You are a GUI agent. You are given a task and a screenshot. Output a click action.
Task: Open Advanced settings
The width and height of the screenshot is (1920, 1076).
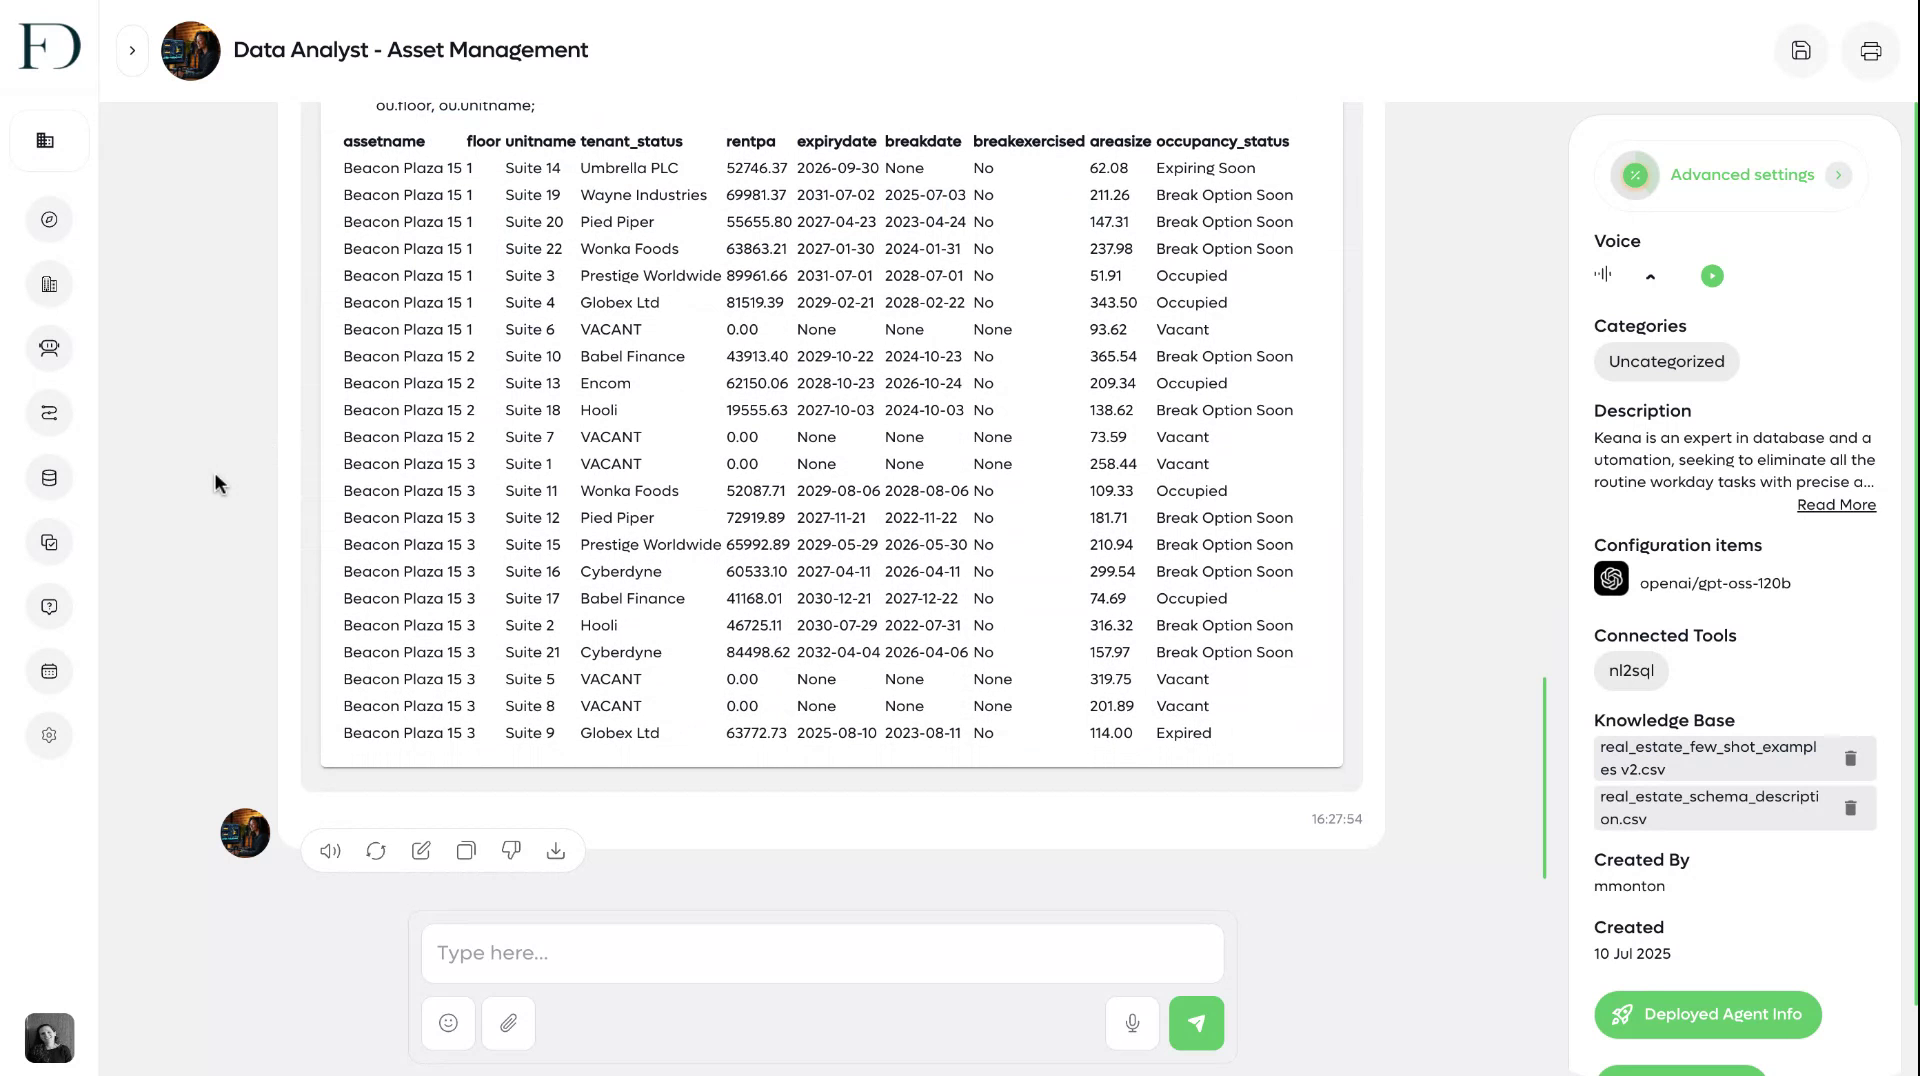[x=1741, y=175]
